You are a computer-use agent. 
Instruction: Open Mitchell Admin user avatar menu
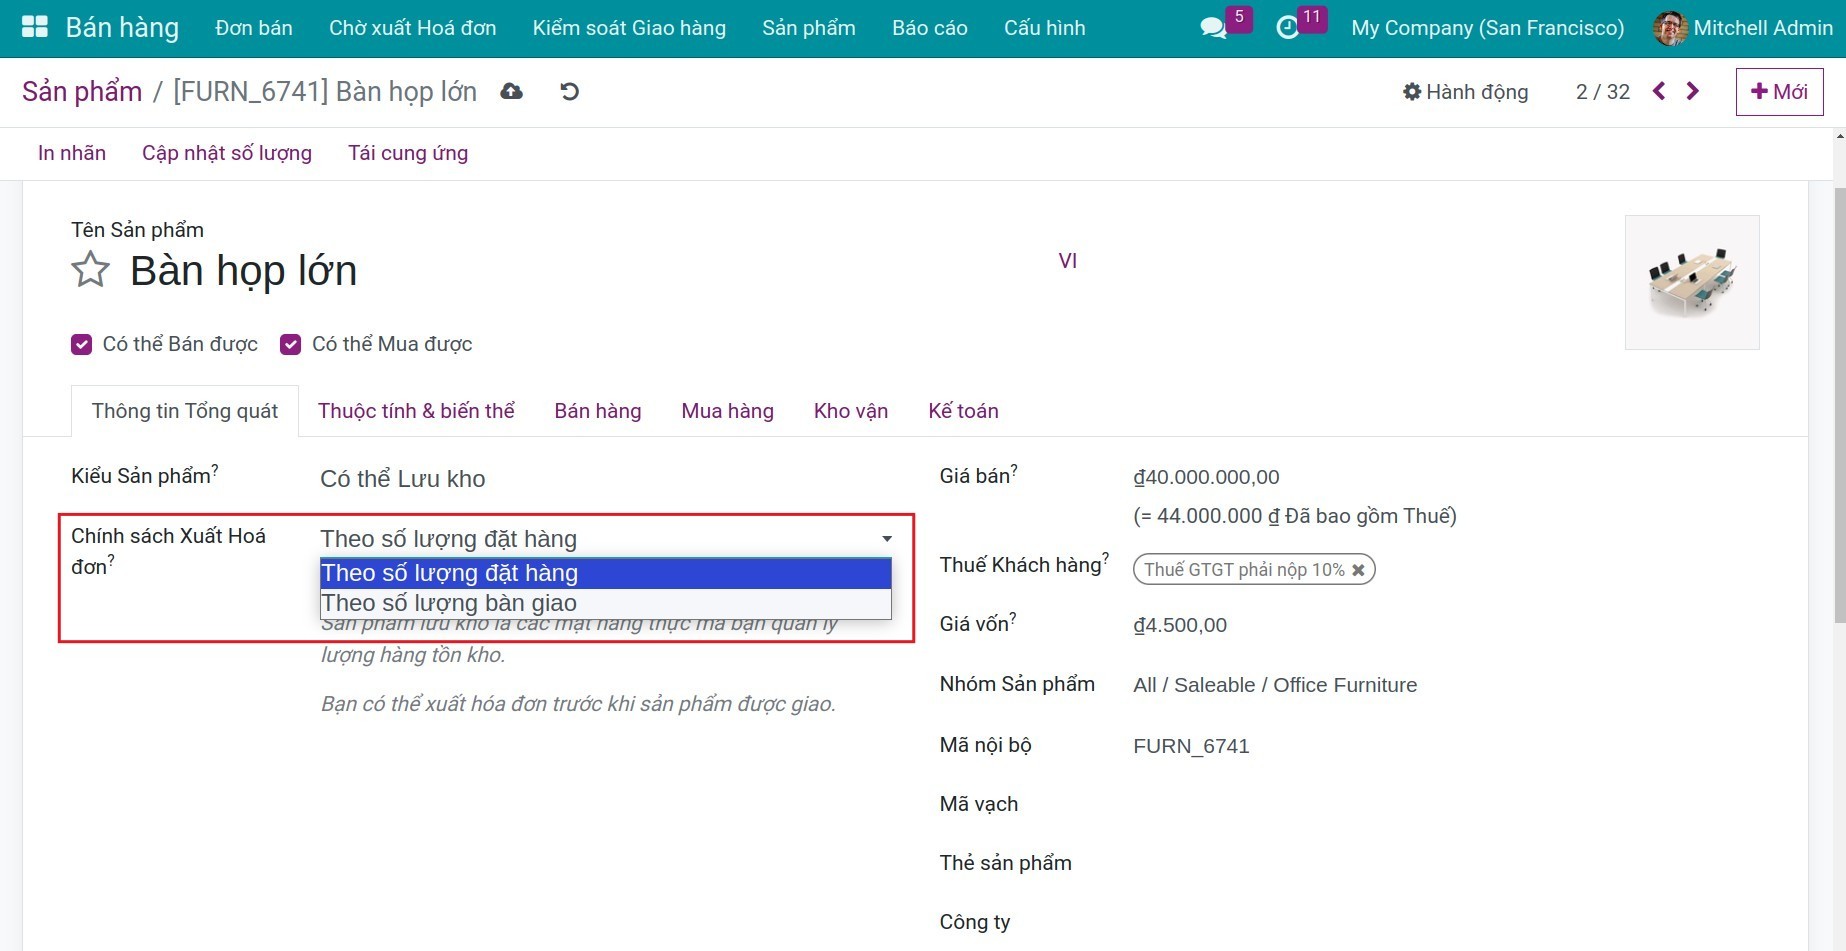point(1668,28)
